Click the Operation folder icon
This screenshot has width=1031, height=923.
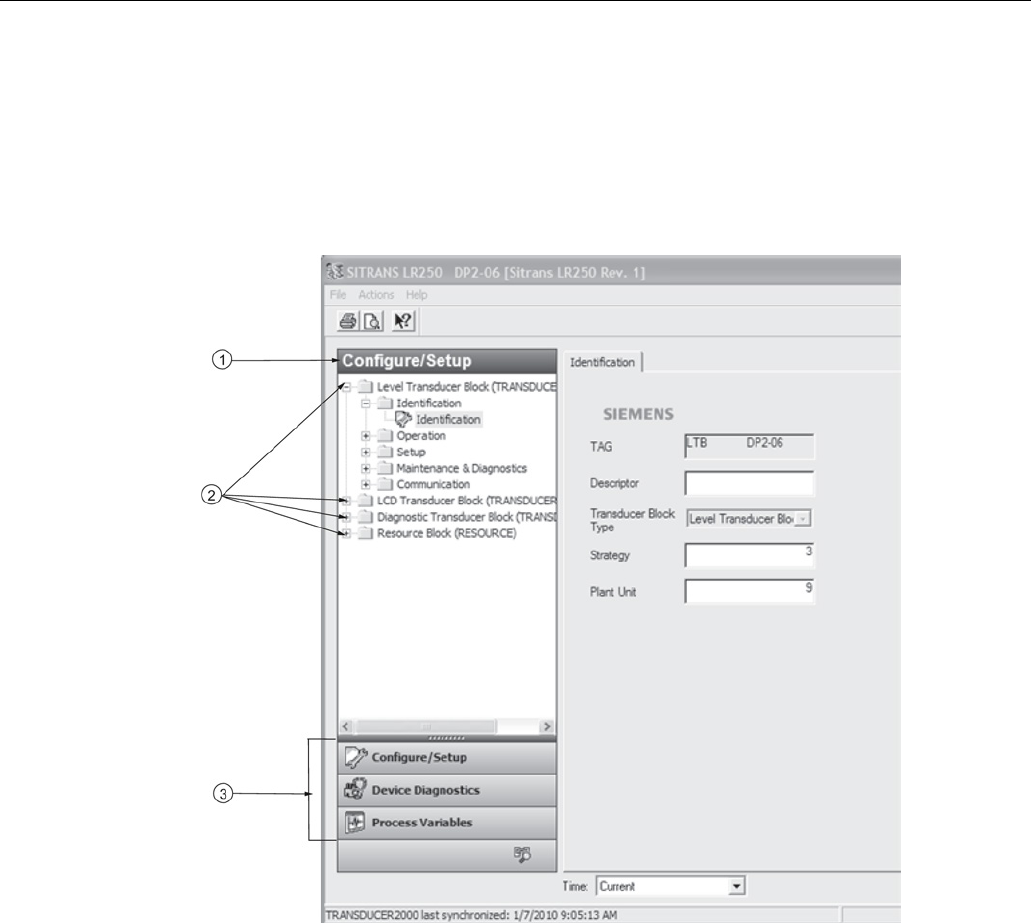(x=385, y=436)
